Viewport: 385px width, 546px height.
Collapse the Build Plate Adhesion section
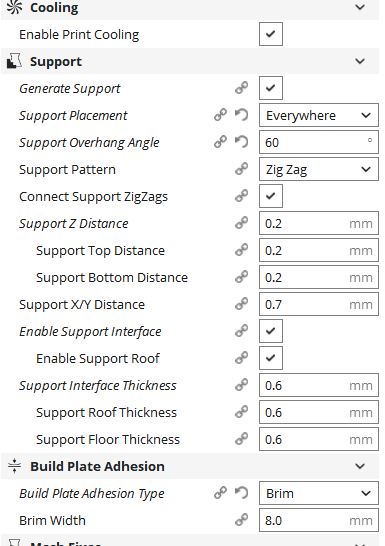click(360, 466)
